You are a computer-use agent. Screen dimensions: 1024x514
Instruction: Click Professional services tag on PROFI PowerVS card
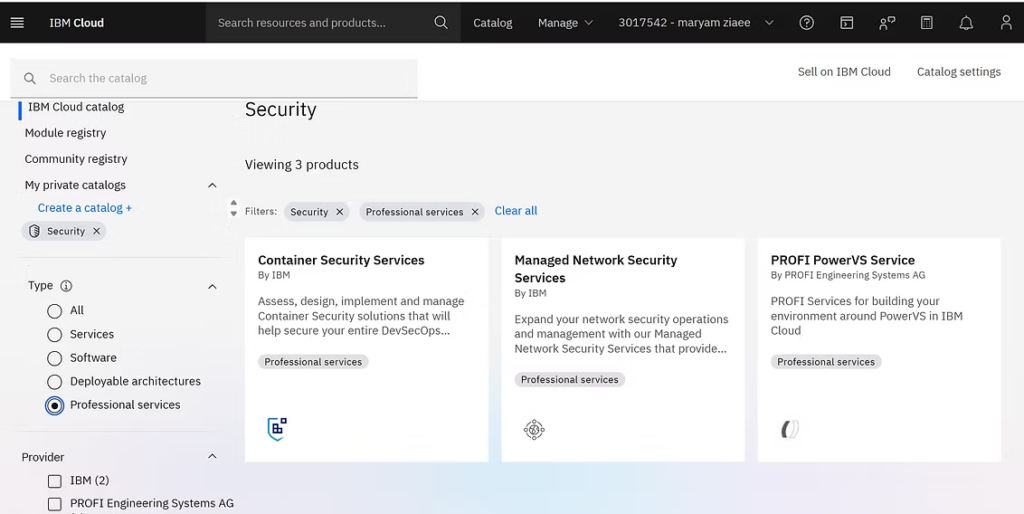(825, 362)
